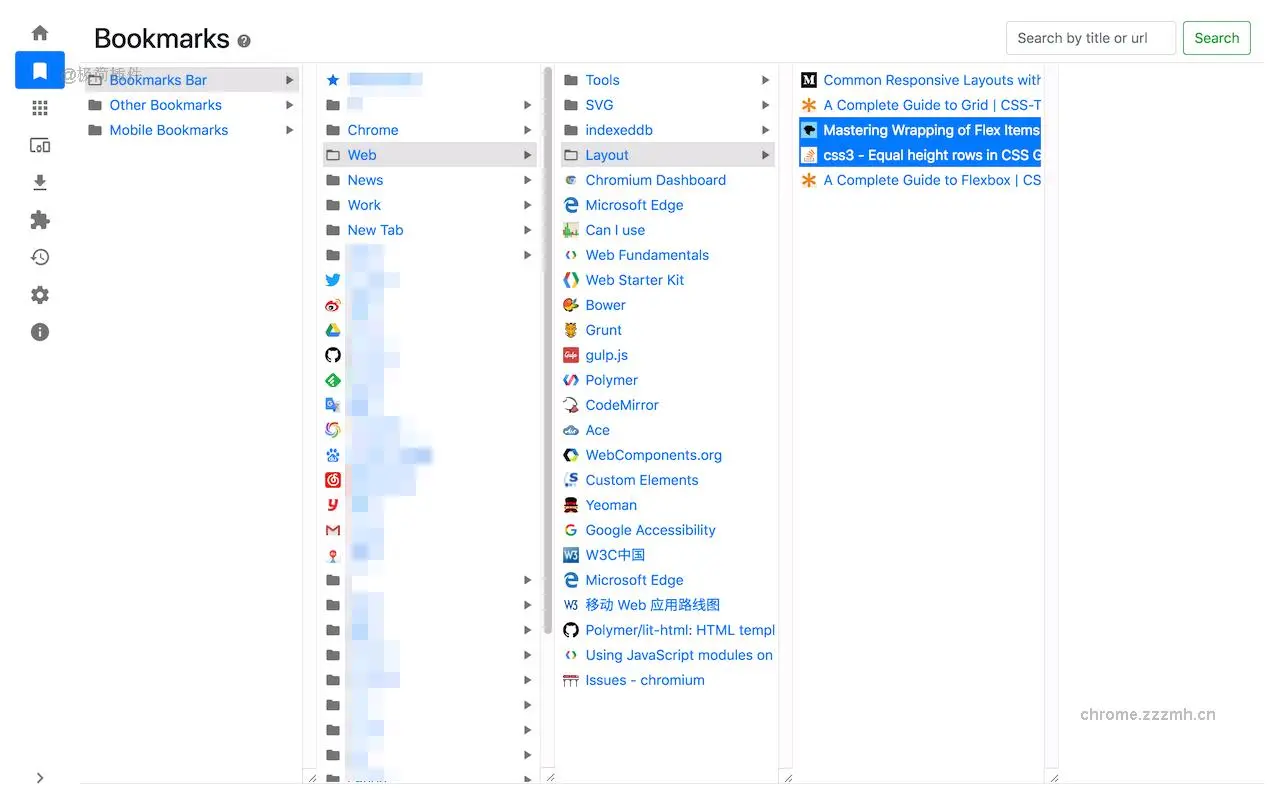The height and width of the screenshot is (800, 1280).
Task: Open the Extensions puzzle-piece icon
Action: [39, 219]
